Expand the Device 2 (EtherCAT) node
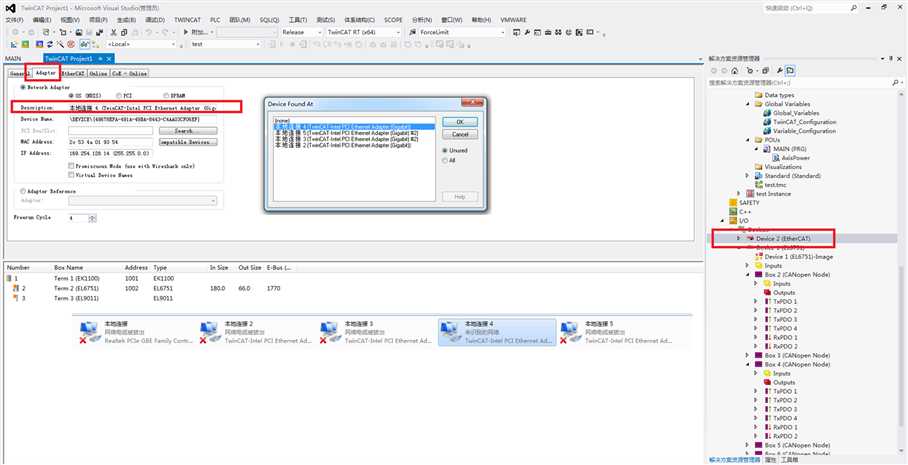Viewport: 908px width, 465px height. click(x=738, y=239)
